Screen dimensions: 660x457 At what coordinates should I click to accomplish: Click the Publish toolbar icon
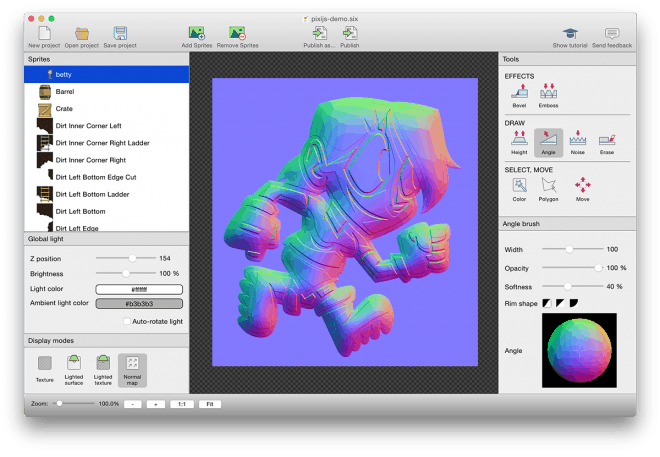(x=350, y=34)
